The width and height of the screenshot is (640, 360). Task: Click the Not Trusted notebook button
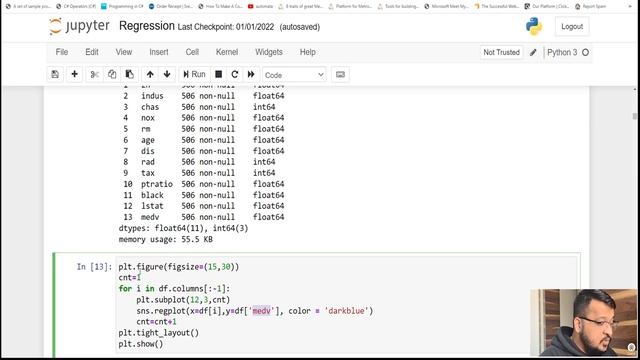[x=501, y=52]
